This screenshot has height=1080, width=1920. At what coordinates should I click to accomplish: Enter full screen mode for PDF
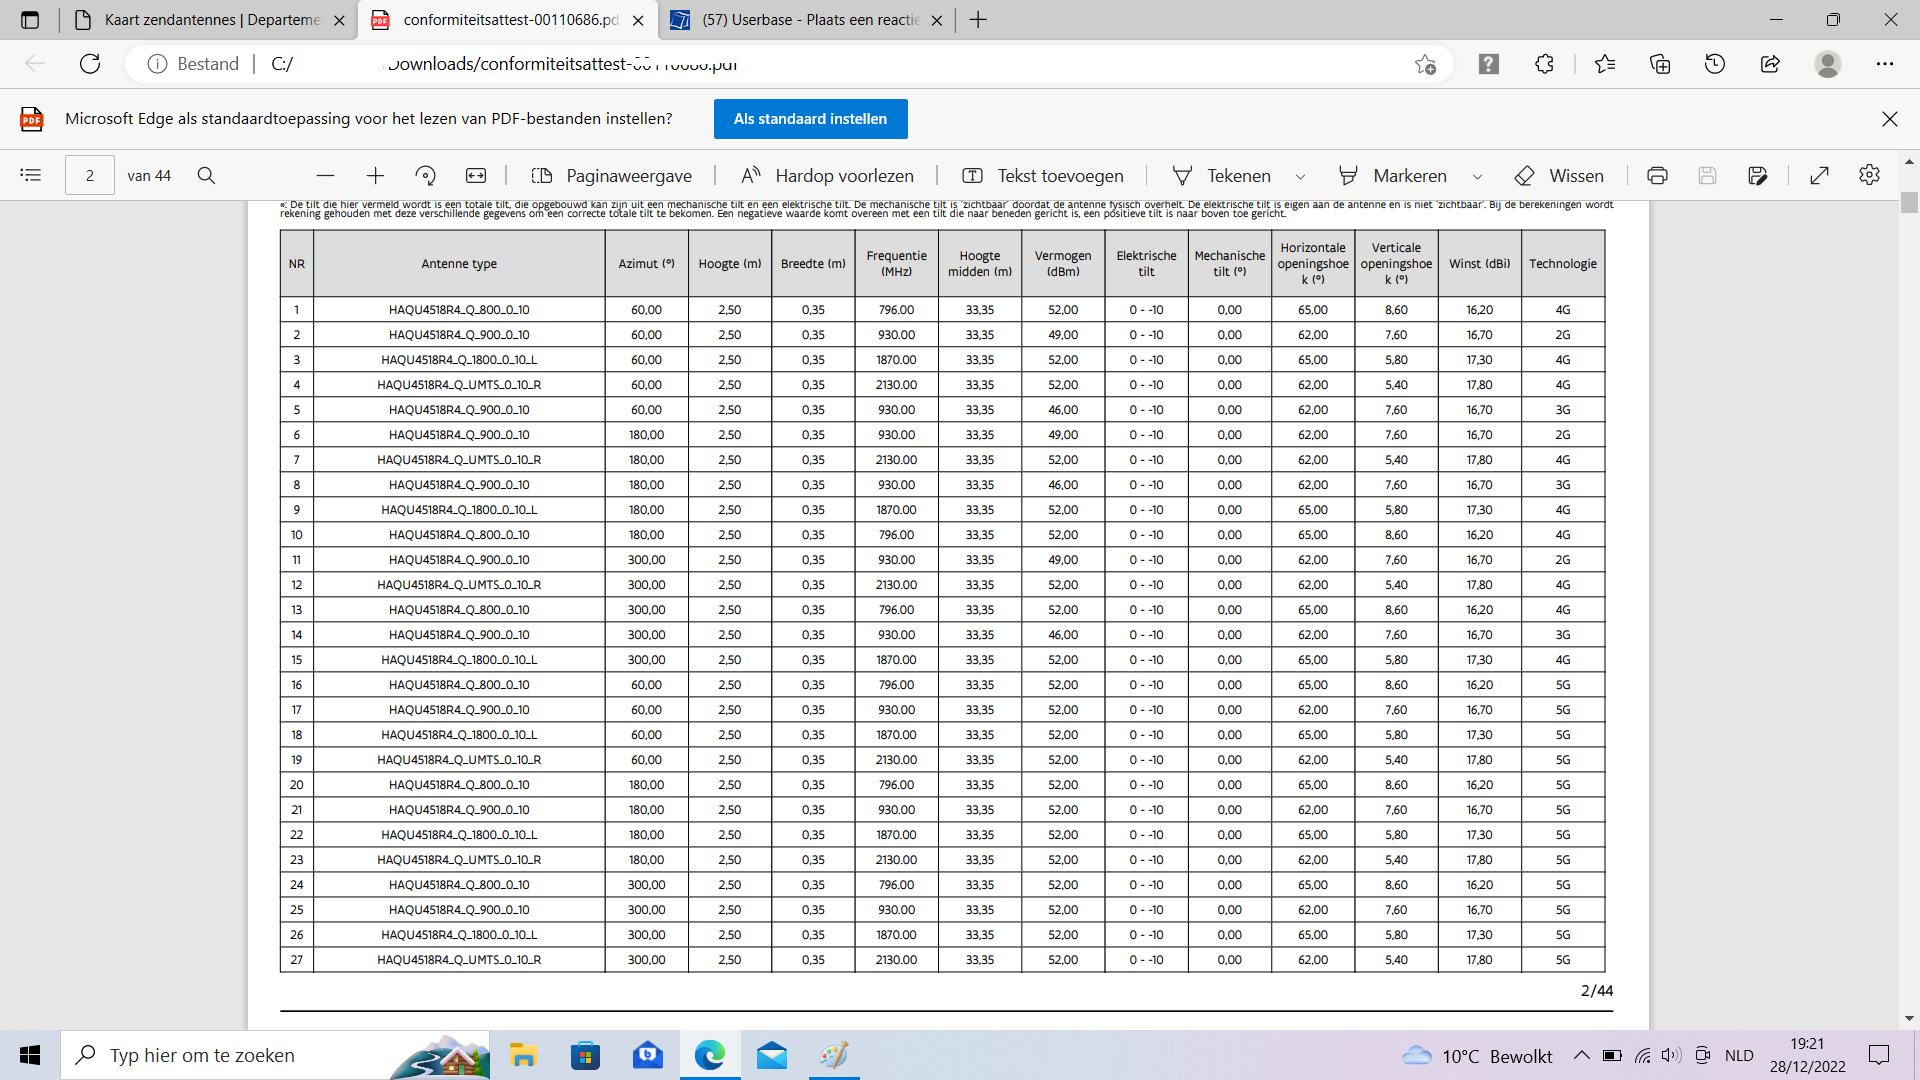click(x=1819, y=176)
